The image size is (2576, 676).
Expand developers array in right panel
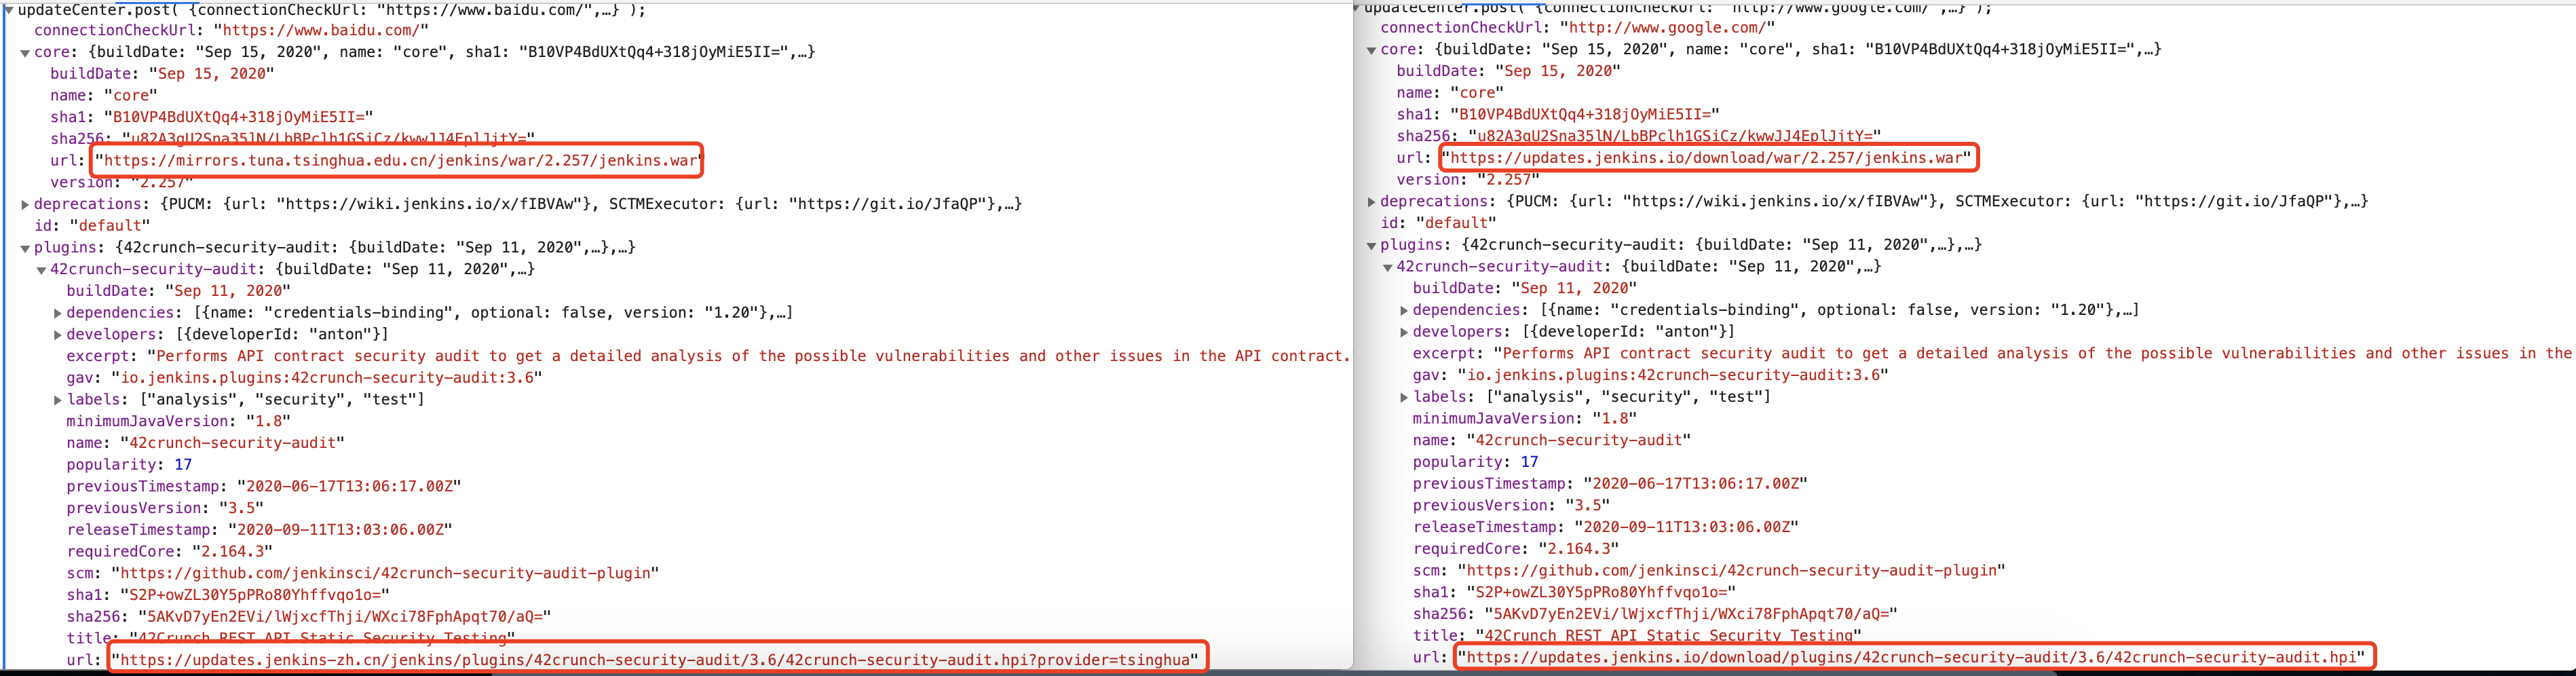click(1403, 332)
